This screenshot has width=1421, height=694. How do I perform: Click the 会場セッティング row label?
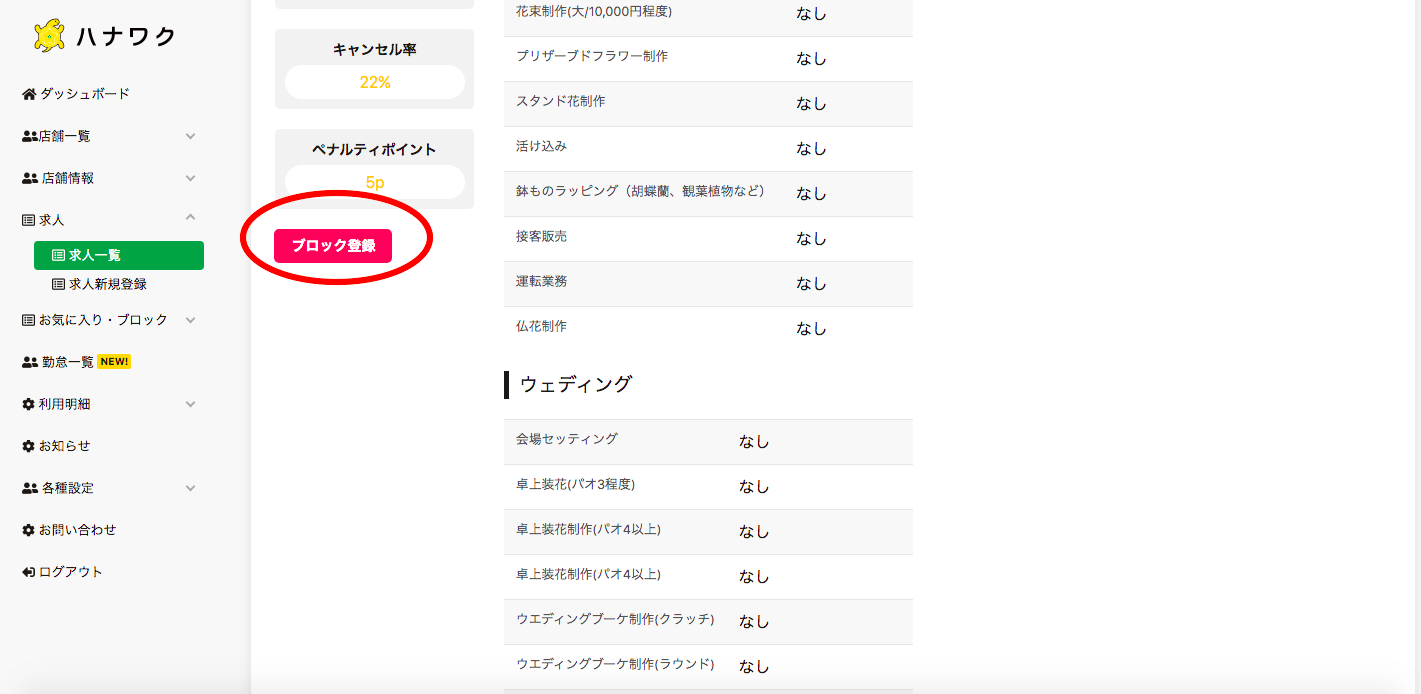click(x=567, y=439)
